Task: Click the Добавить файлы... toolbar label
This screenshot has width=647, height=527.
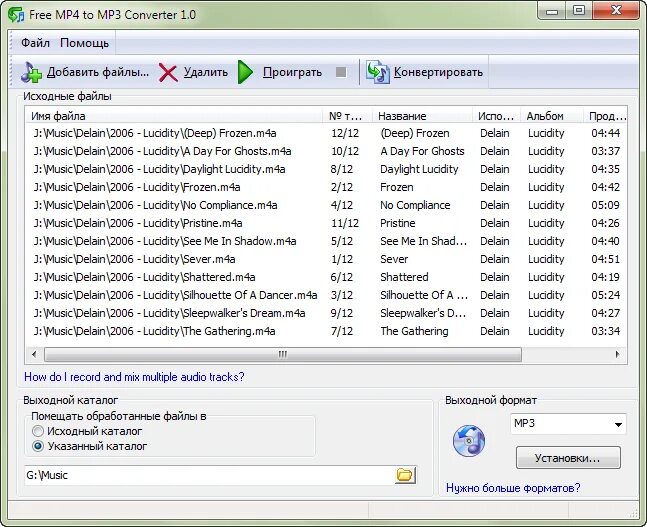Action: (98, 72)
